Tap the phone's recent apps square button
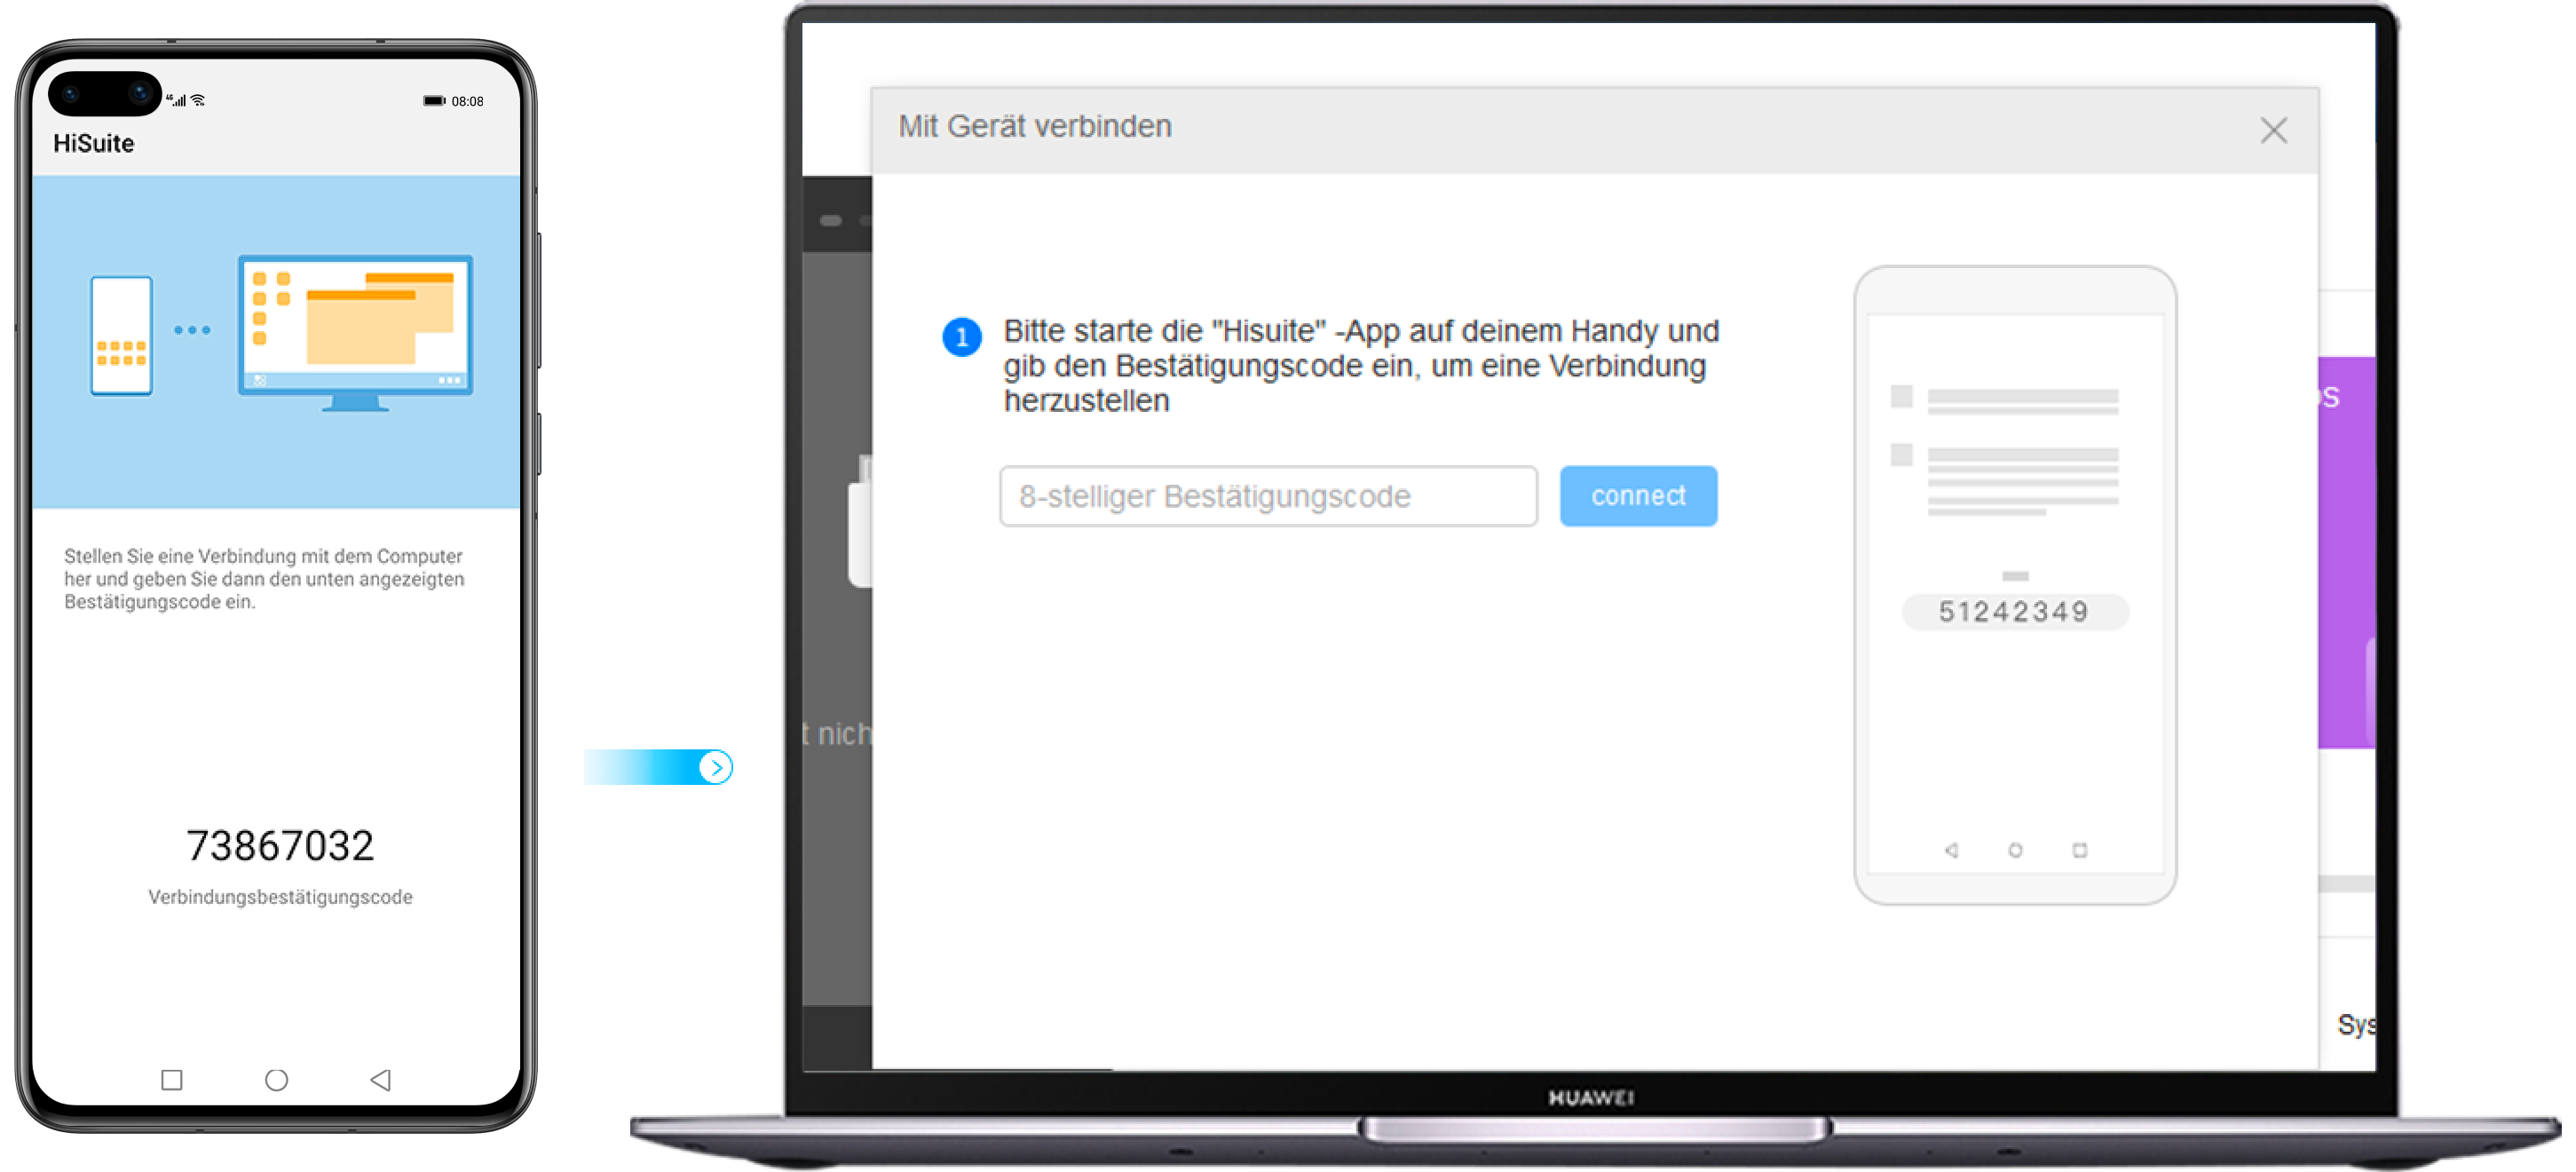2576x1172 pixels. pyautogui.click(x=172, y=1080)
